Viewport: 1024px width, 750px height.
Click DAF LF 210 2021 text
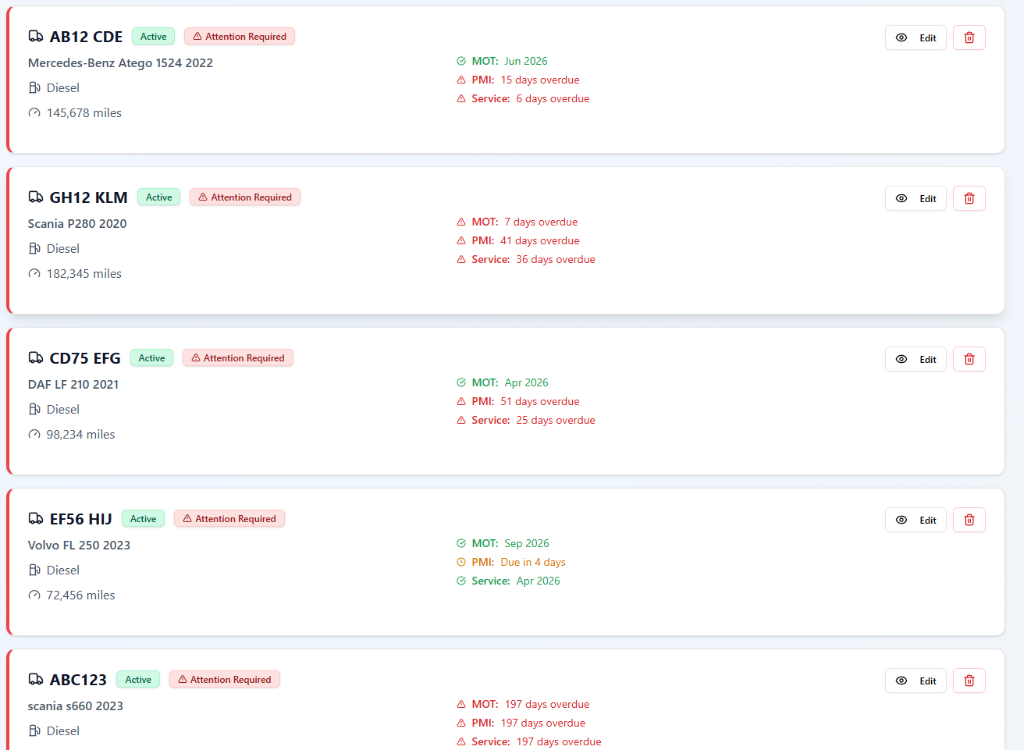click(x=73, y=384)
